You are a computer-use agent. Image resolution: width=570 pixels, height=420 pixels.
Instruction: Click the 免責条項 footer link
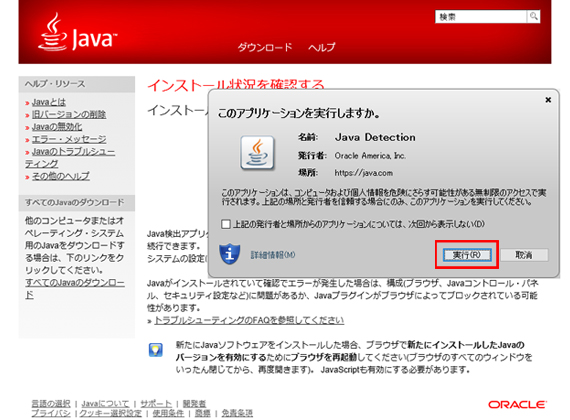click(x=237, y=413)
